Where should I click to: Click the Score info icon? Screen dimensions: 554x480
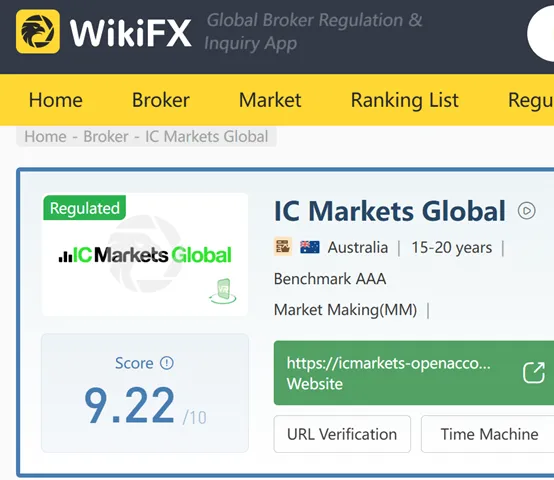[x=167, y=363]
